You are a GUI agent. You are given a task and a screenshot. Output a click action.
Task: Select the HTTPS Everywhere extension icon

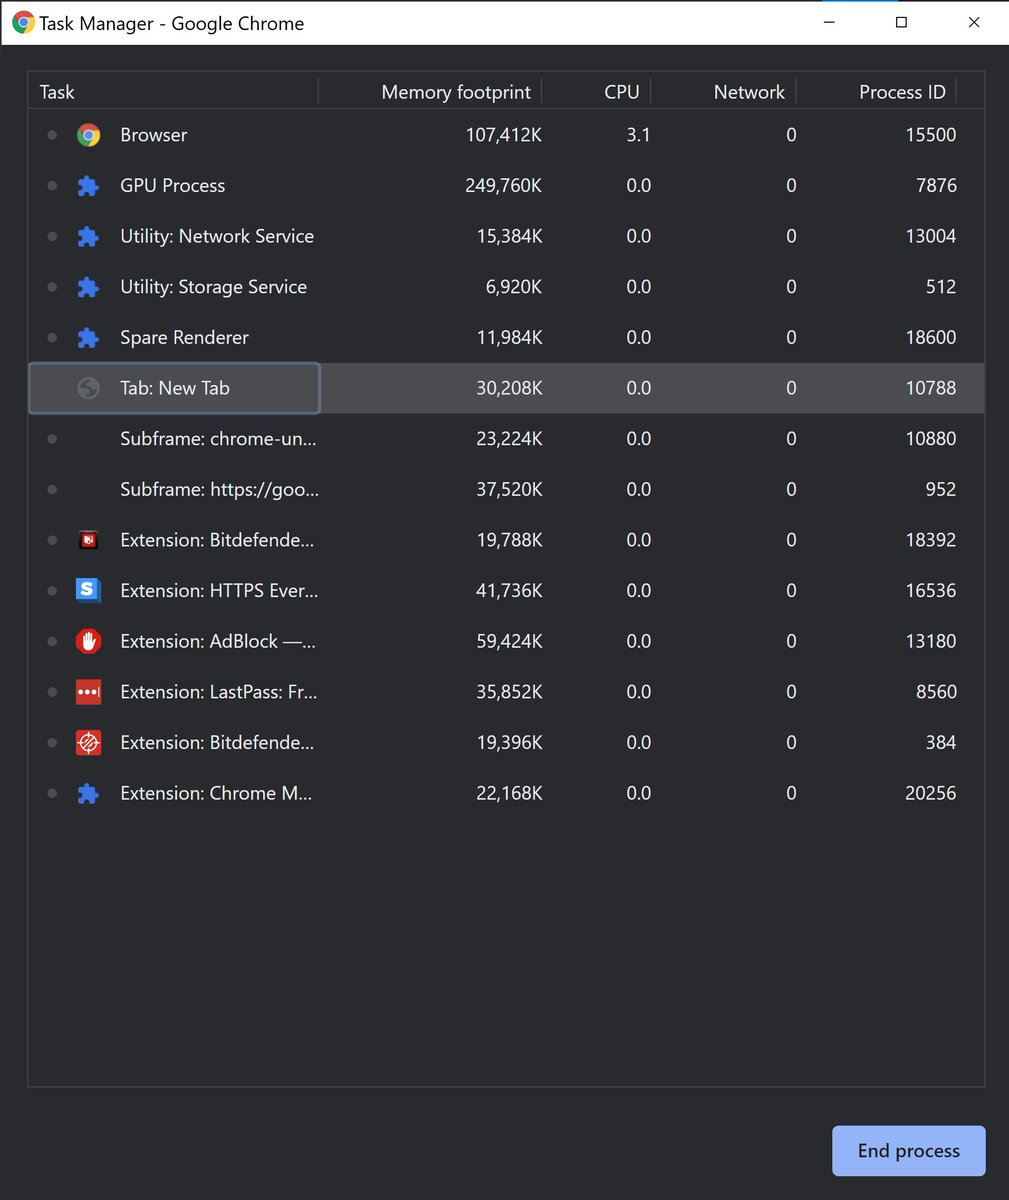click(x=88, y=590)
